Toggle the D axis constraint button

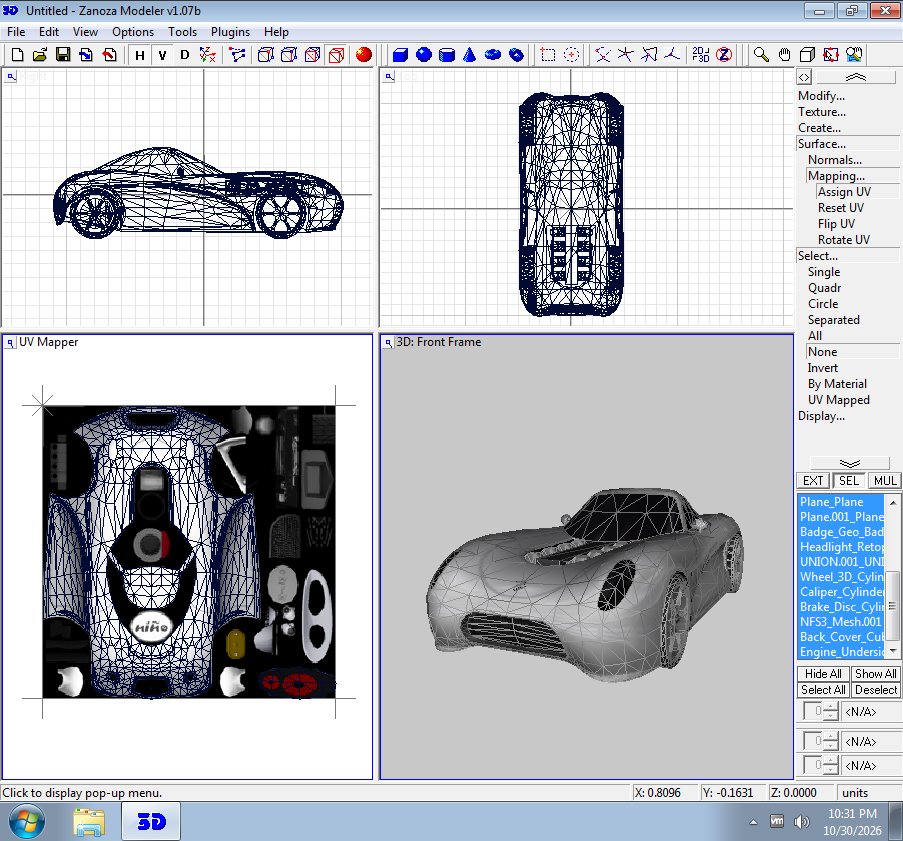(x=184, y=55)
